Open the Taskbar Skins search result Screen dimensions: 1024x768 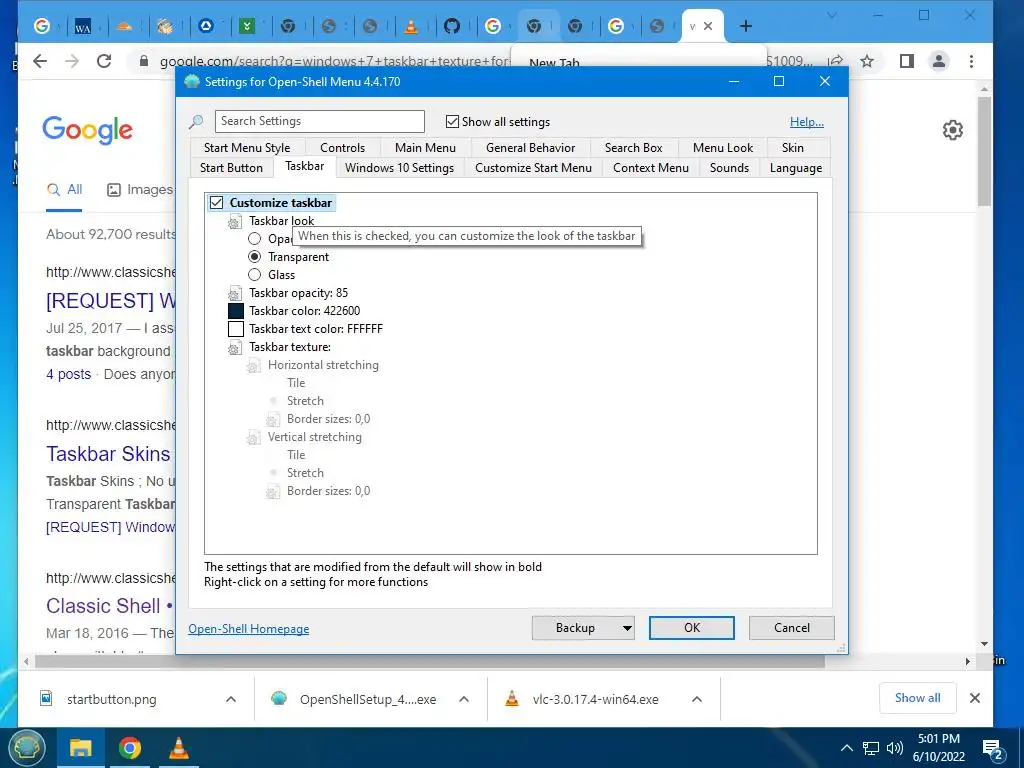pos(108,454)
